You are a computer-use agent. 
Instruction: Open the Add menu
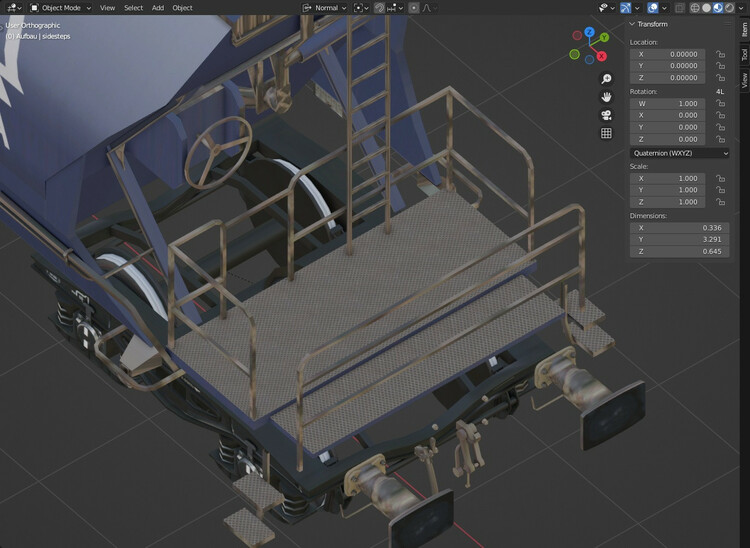click(158, 8)
